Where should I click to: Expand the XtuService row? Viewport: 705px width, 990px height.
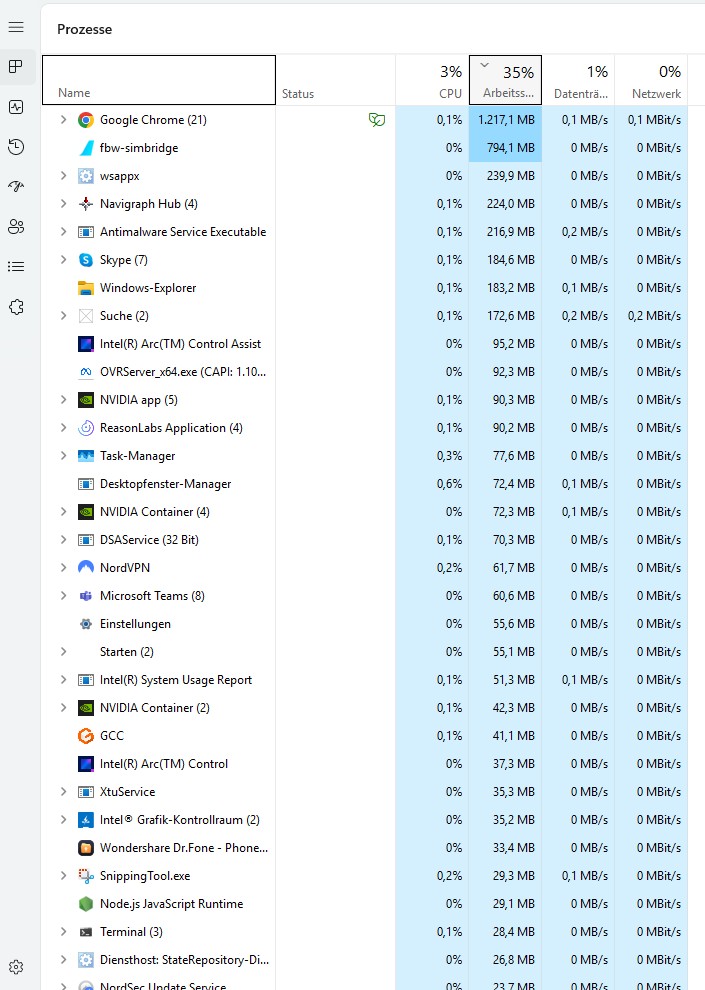pos(63,791)
